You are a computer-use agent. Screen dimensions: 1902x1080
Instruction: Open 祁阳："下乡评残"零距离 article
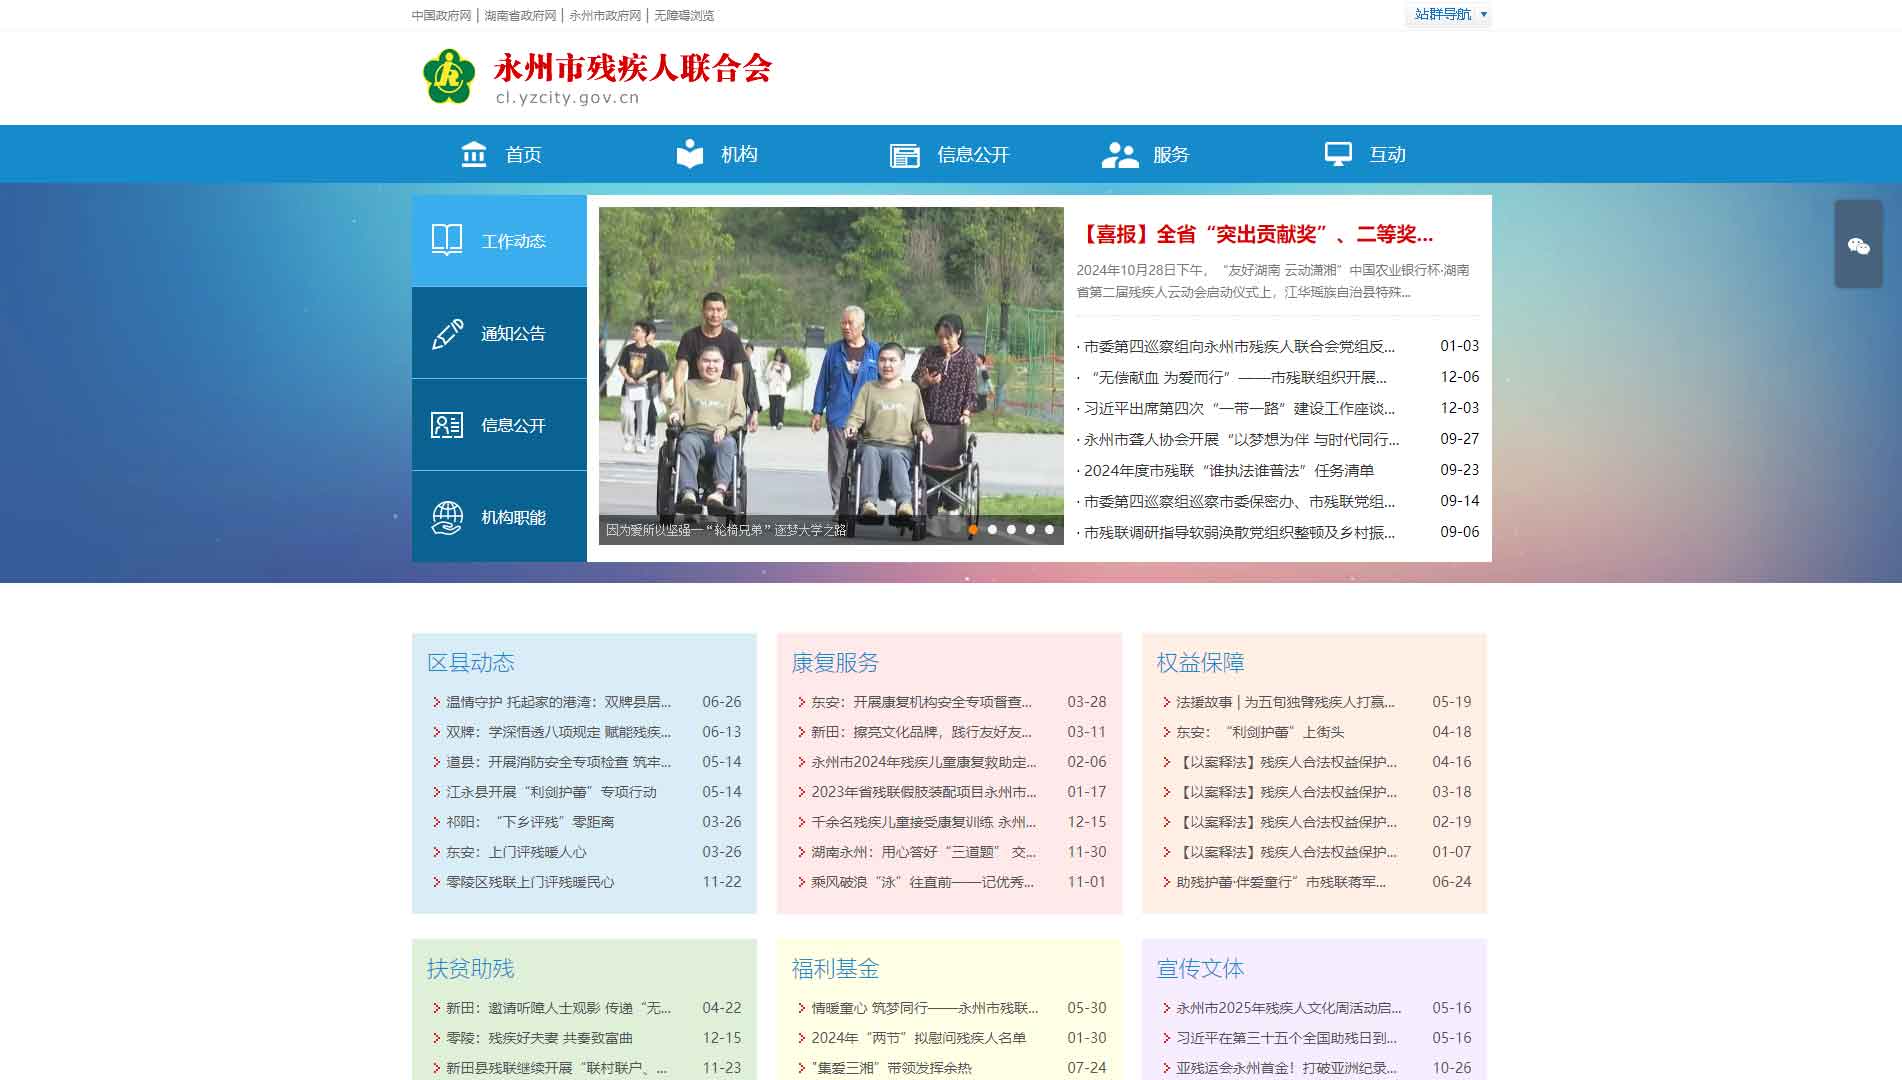(530, 822)
